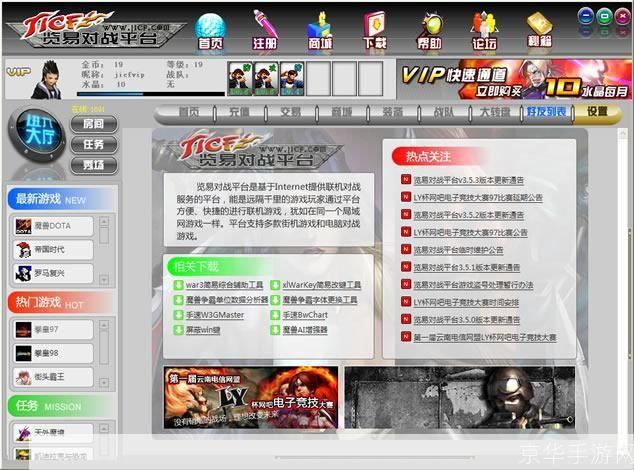Click the user avatar portrait
The height and width of the screenshot is (470, 634).
[x=46, y=80]
